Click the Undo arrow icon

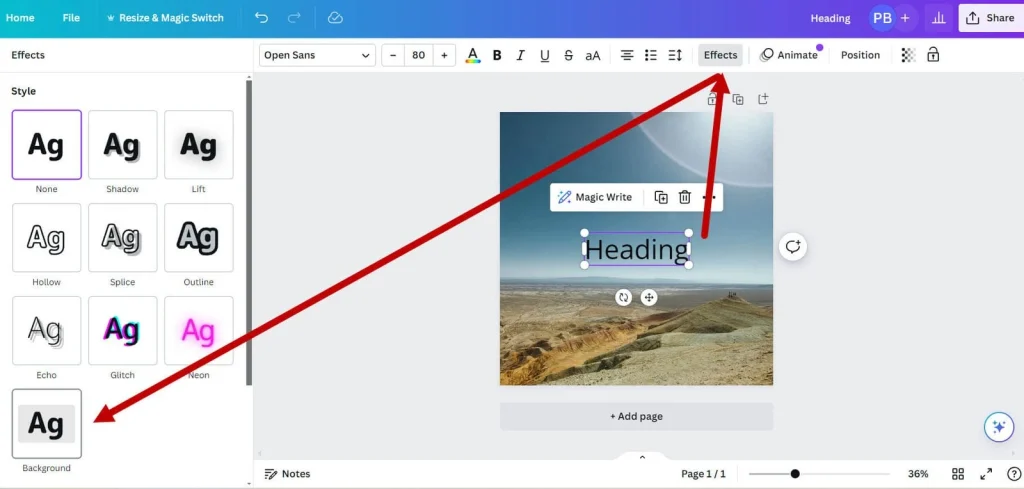coord(261,18)
